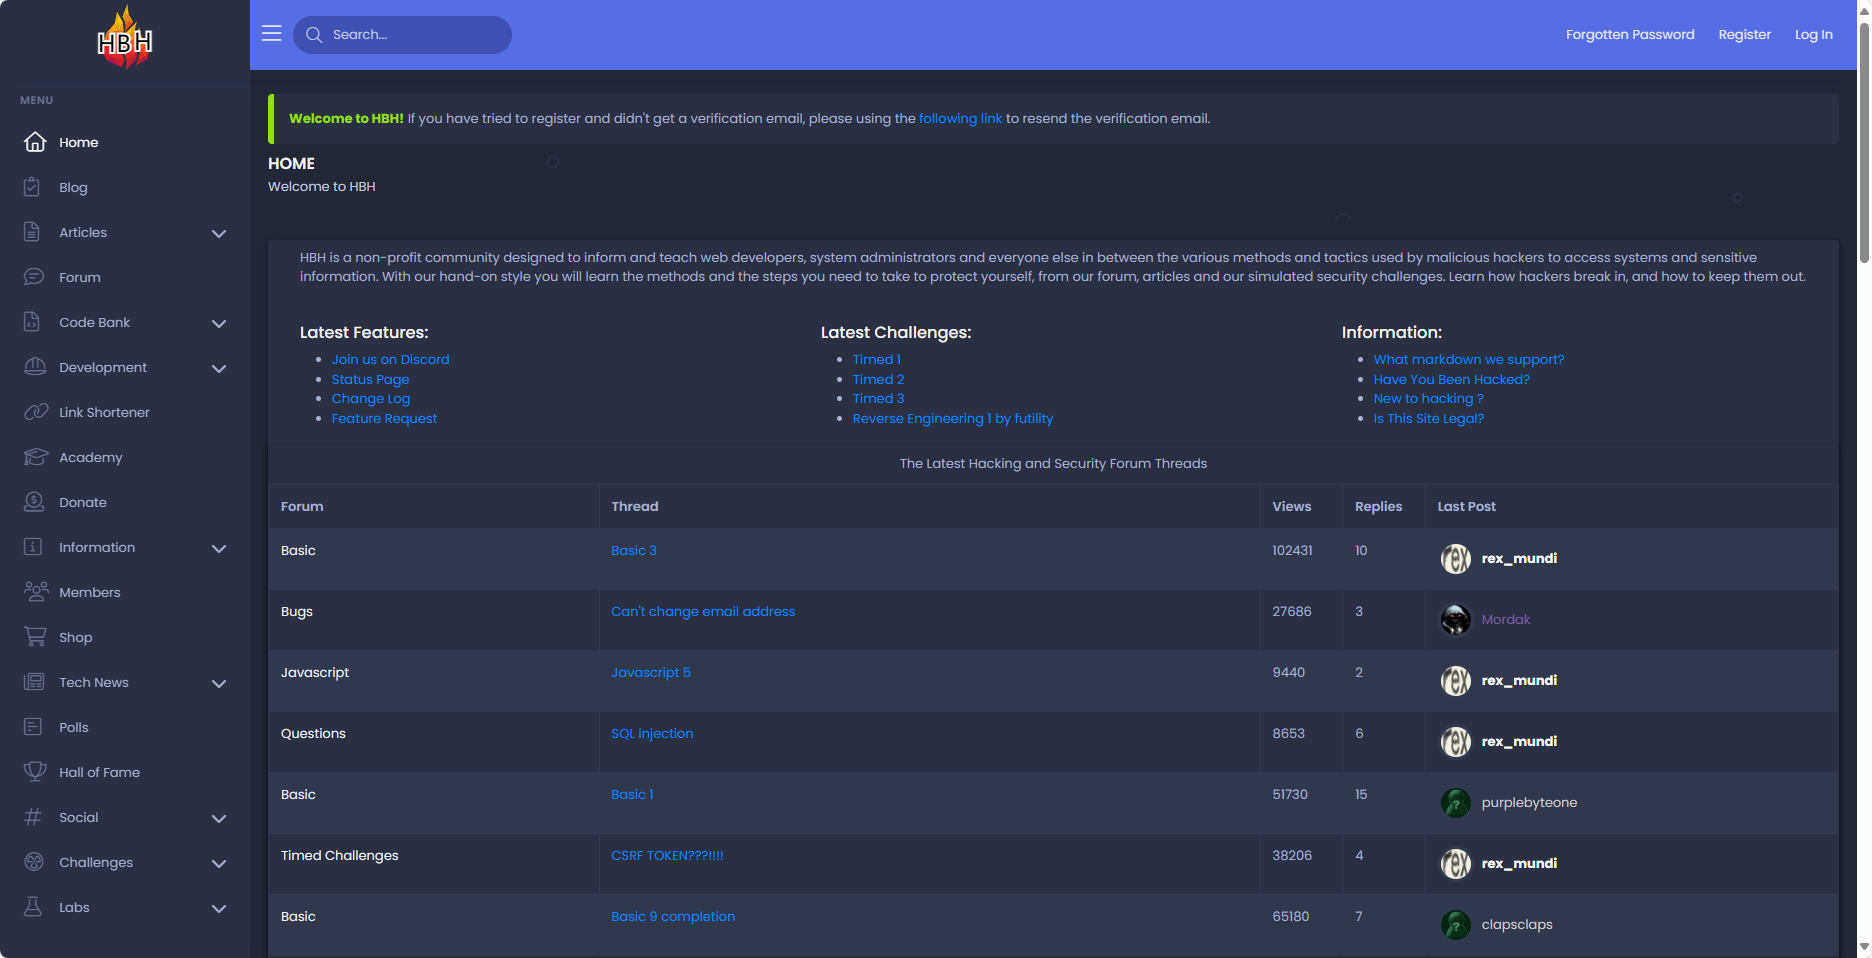Viewport: 1872px width, 958px height.
Task: Expand the Social submenu chevron
Action: point(219,818)
